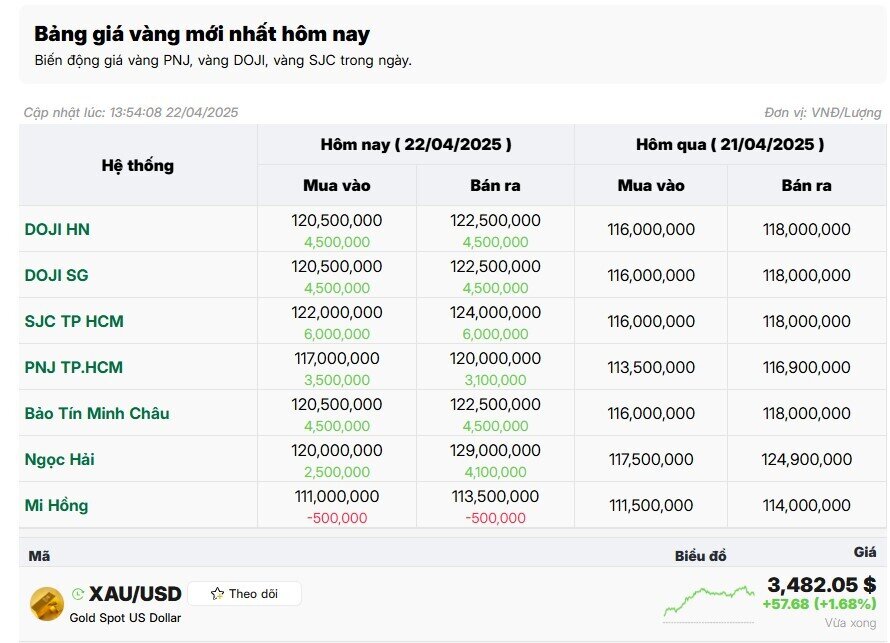Click the gold bar XAU/USD icon

[47, 604]
